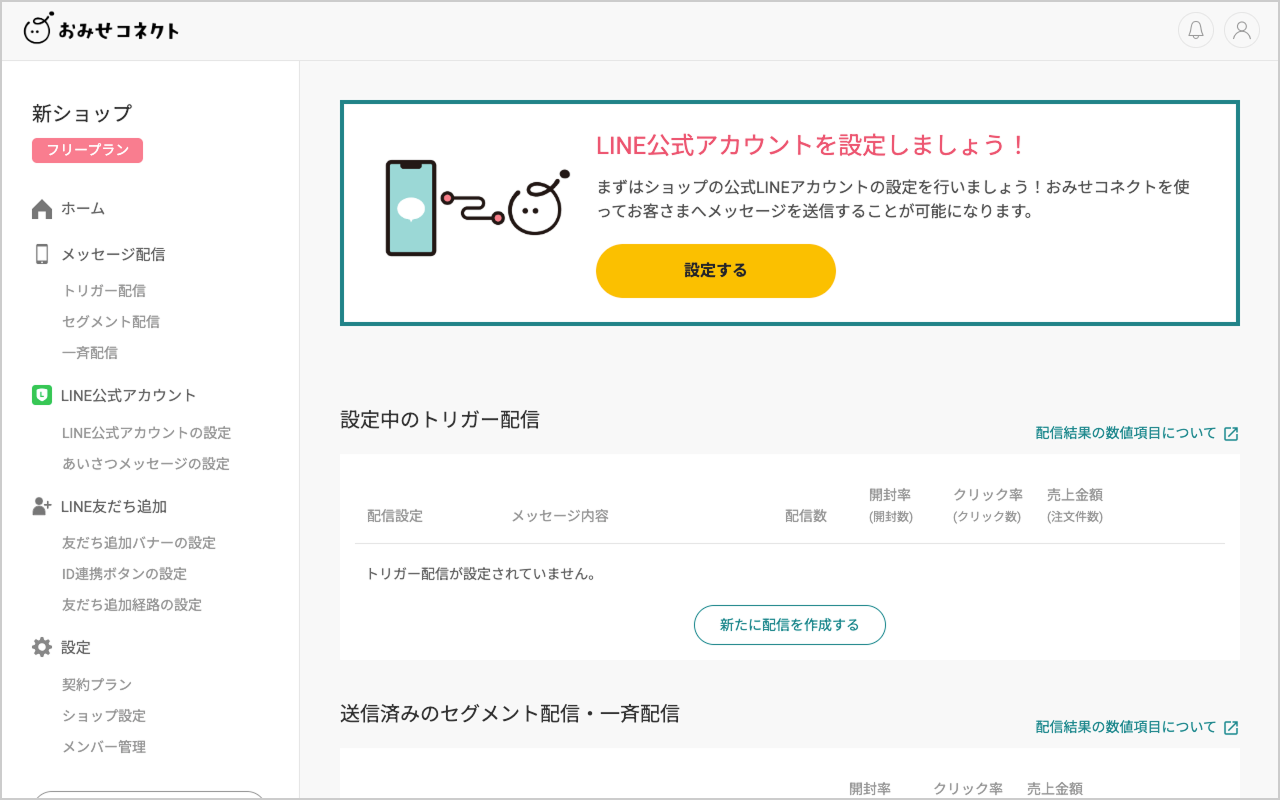The width and height of the screenshot is (1280, 800).
Task: Click the 設定中のトリガー配信 heading
Action: (440, 420)
